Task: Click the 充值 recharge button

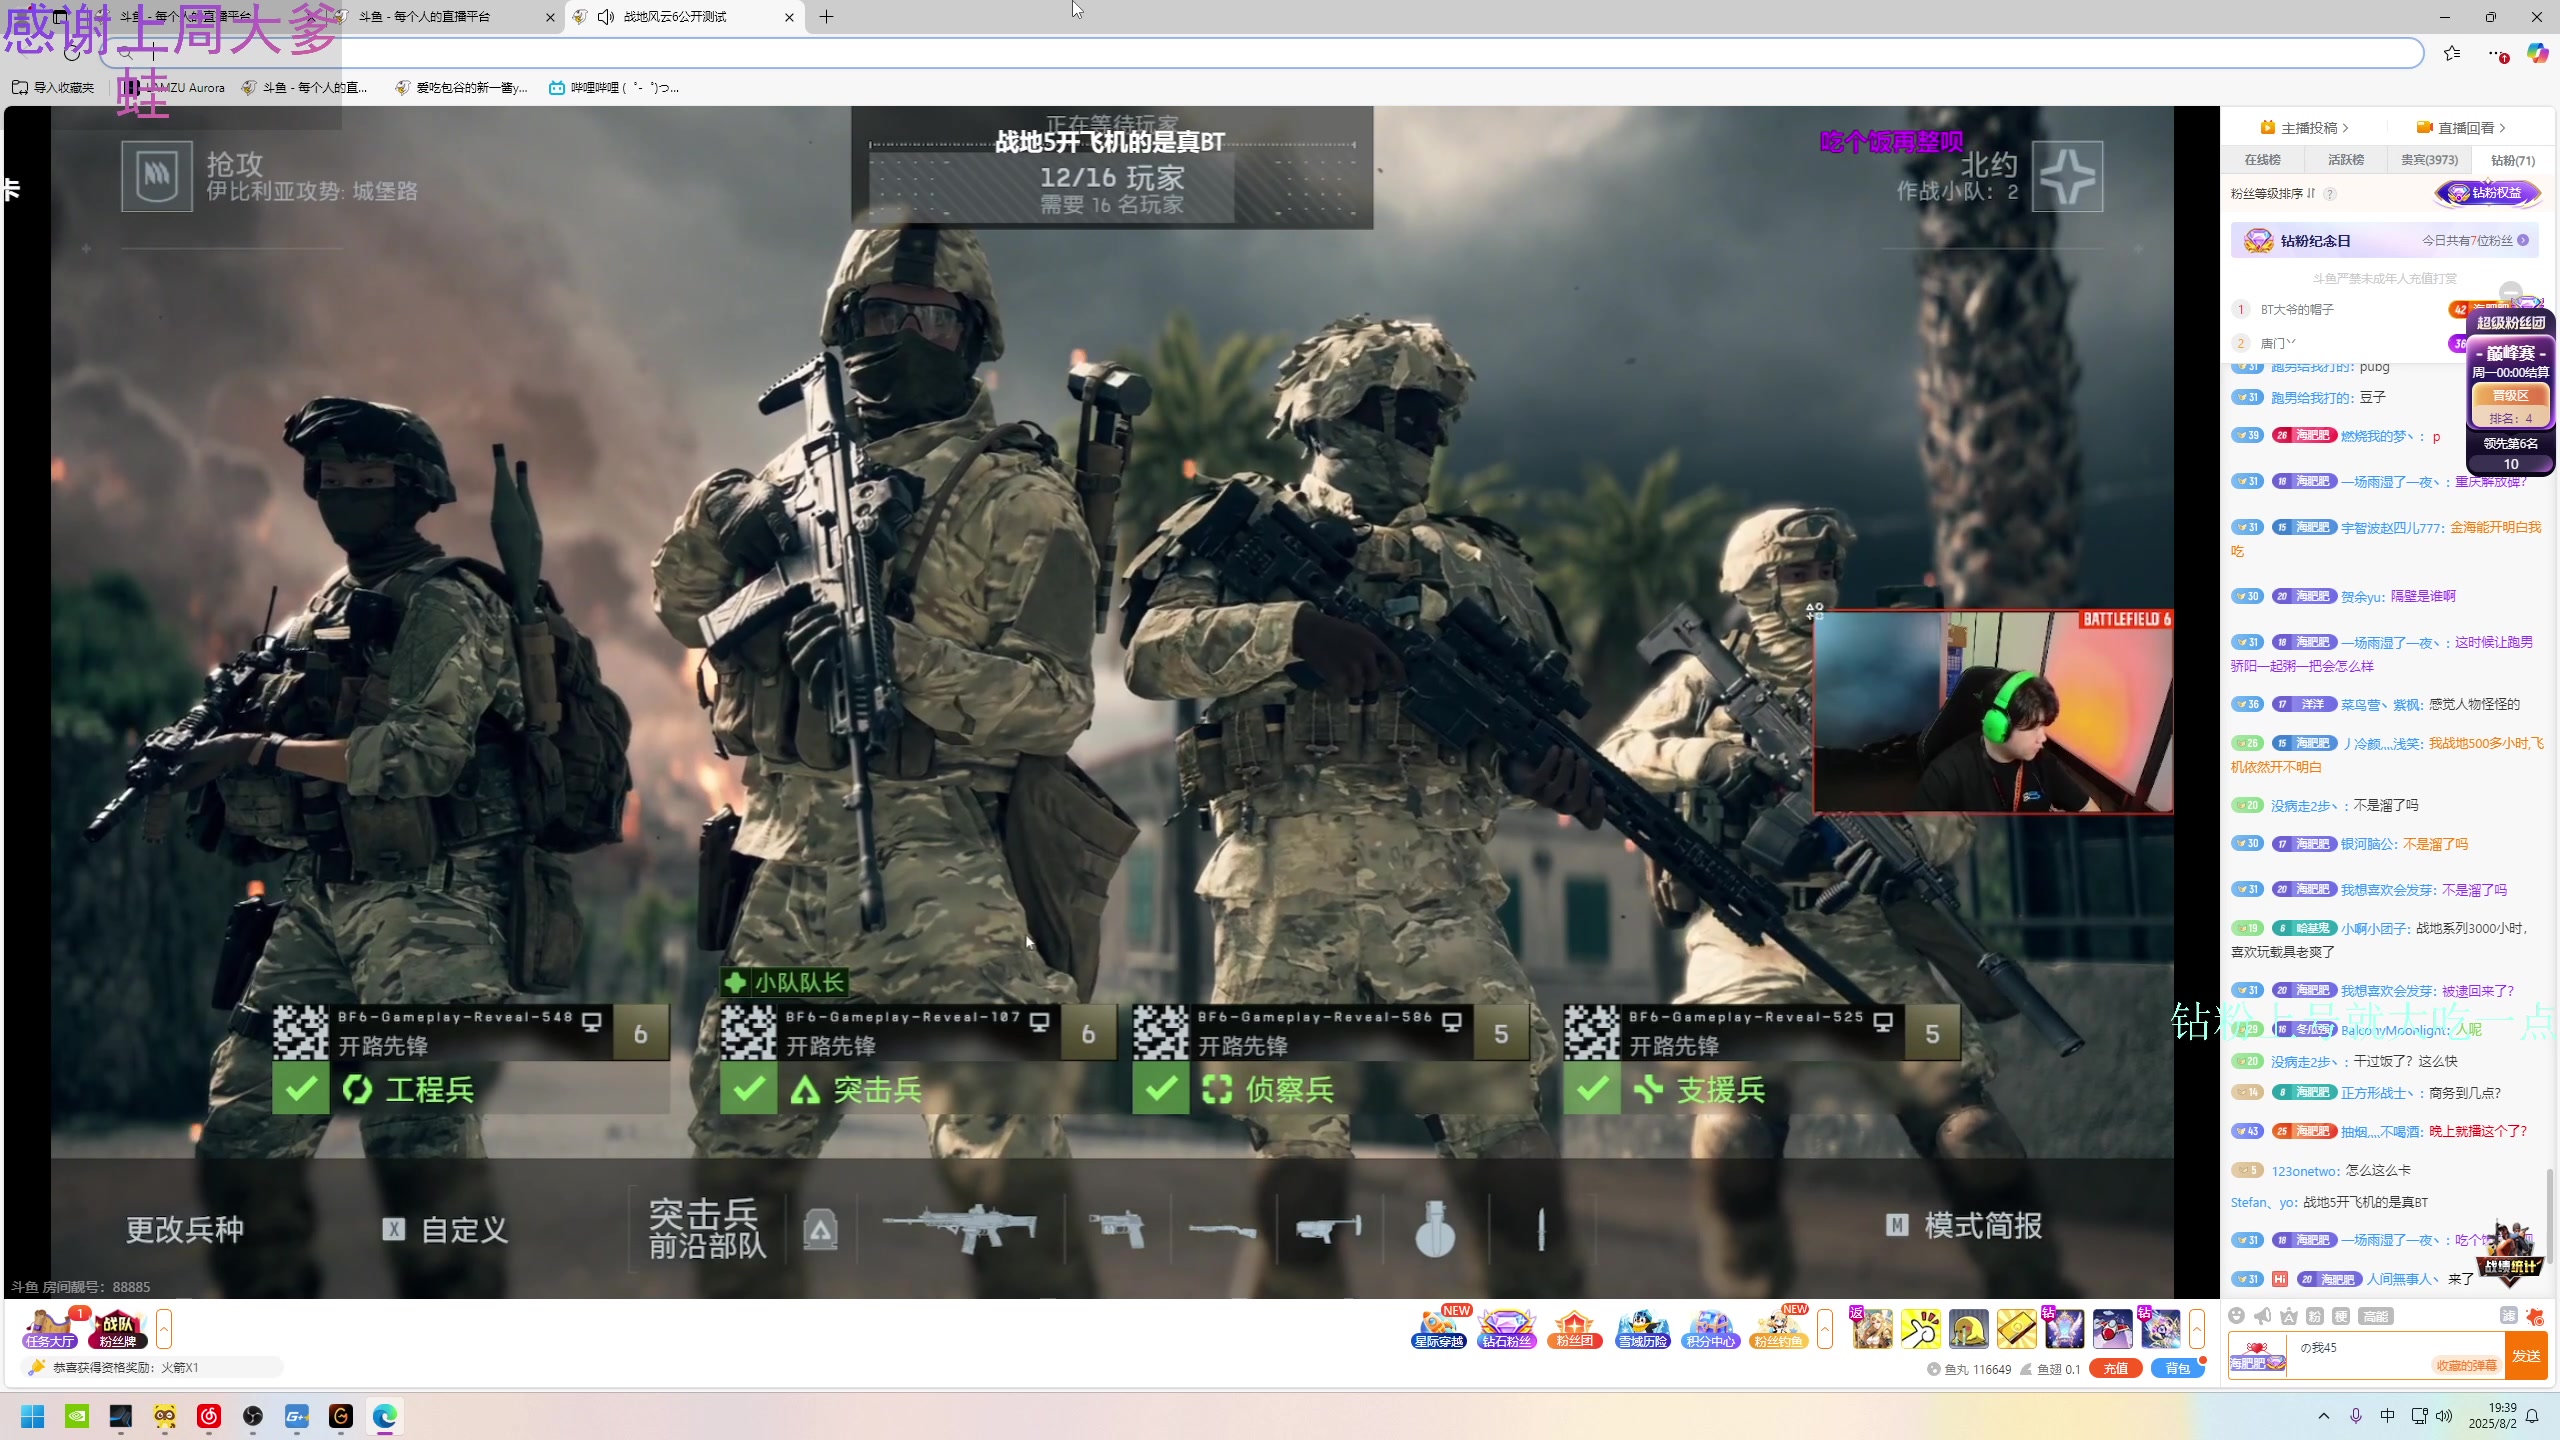Action: [2115, 1369]
